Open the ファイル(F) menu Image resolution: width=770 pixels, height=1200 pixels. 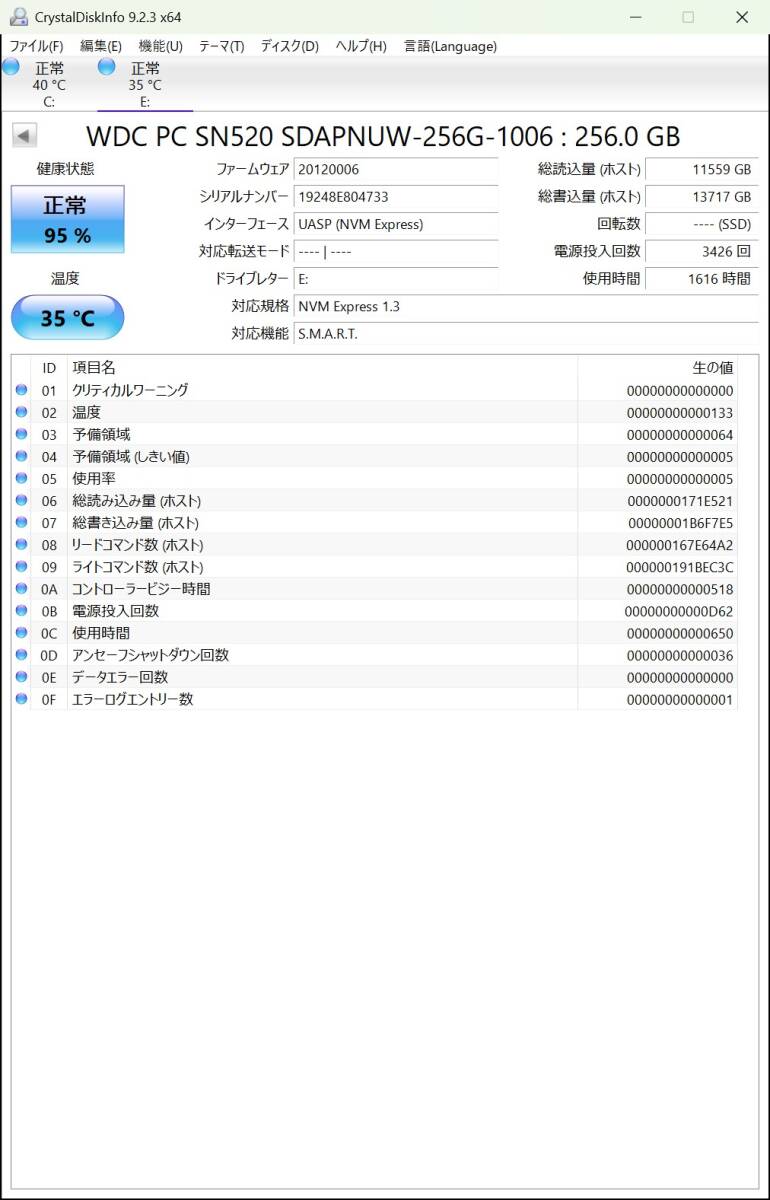point(36,46)
